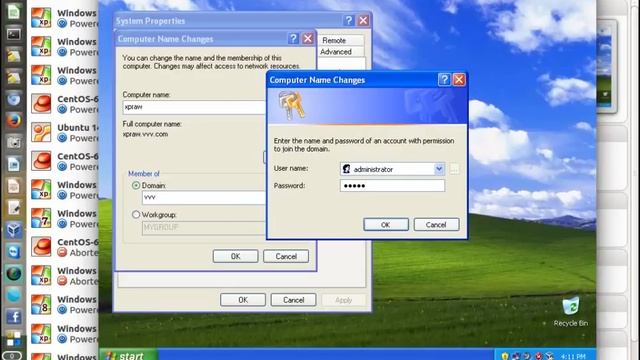Click the Workgroup field showing MYGROUP

[x=204, y=227]
